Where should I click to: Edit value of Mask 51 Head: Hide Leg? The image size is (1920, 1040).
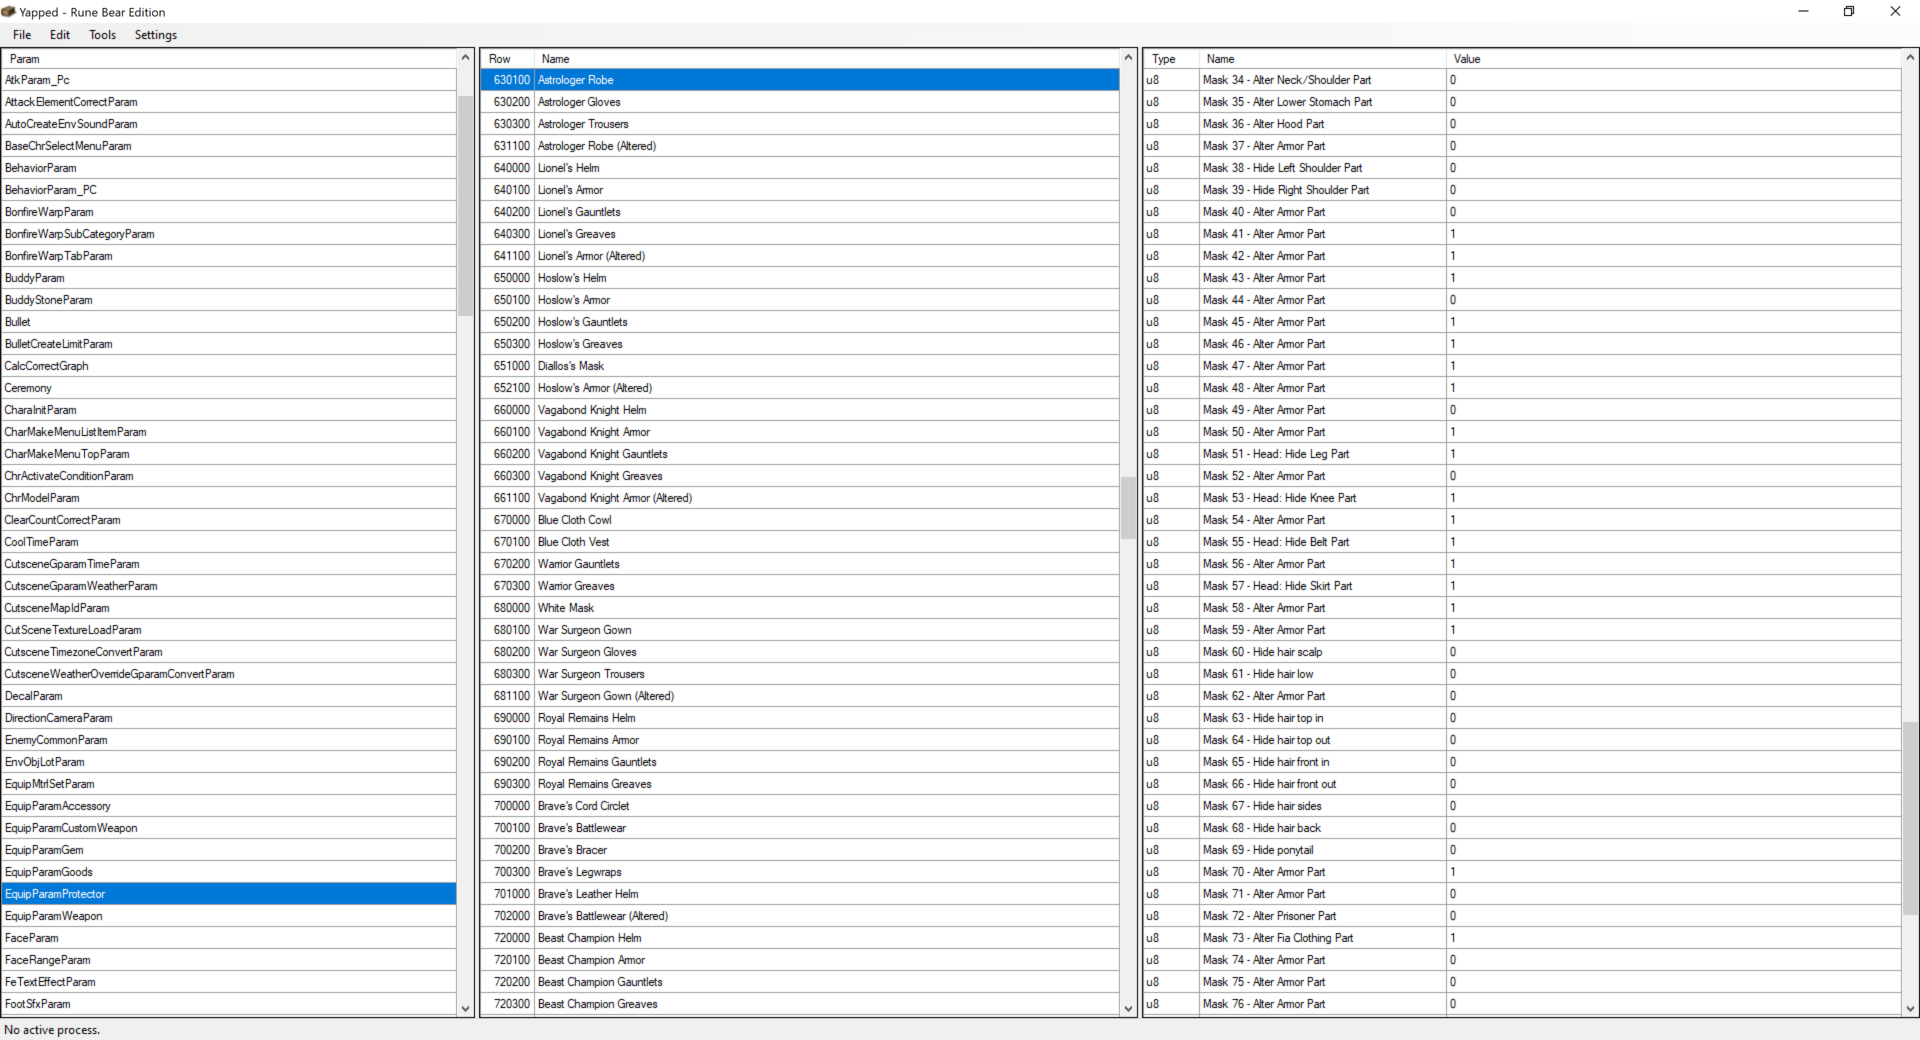coord(1674,454)
